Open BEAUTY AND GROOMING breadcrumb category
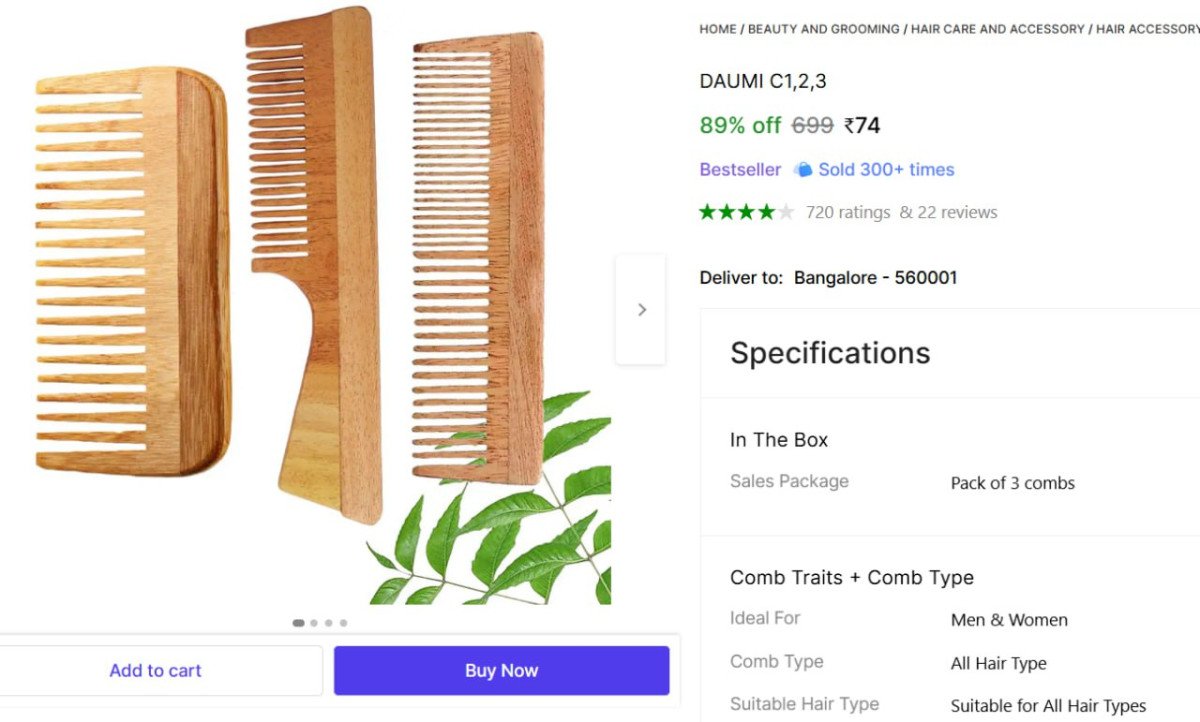Image resolution: width=1200 pixels, height=722 pixels. [823, 29]
